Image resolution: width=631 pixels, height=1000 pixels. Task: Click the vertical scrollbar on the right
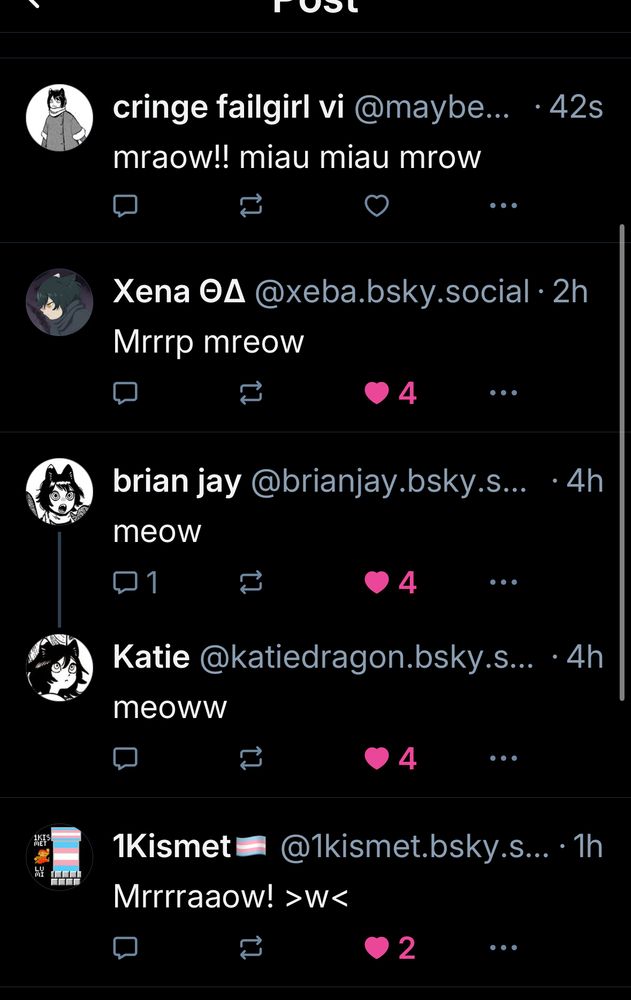tap(622, 462)
